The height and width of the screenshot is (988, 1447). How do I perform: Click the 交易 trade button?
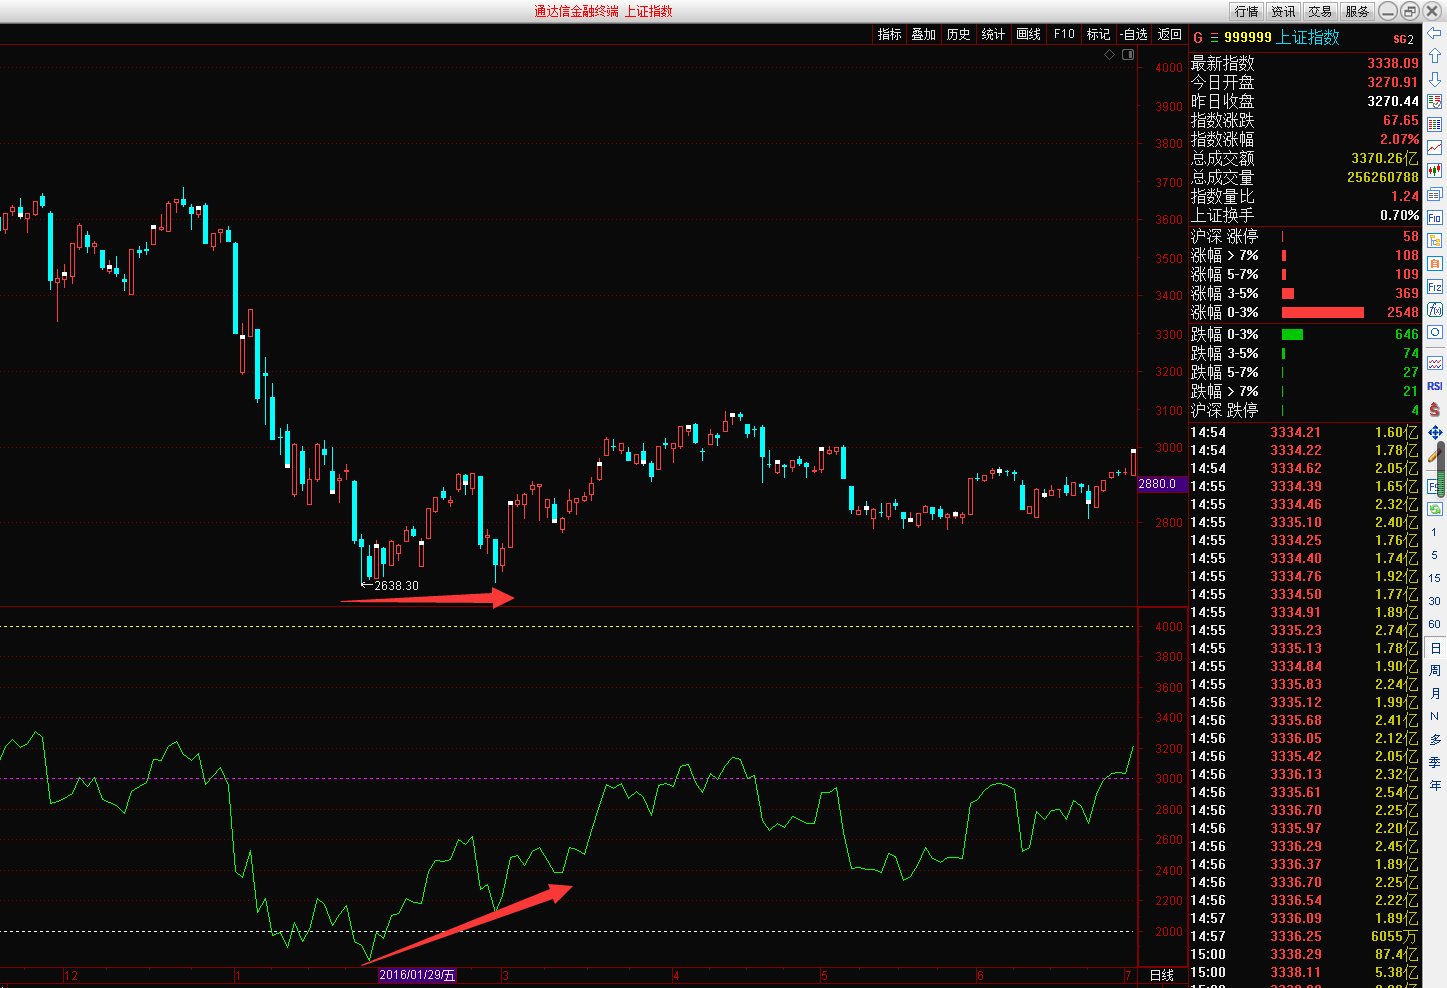pyautogui.click(x=1320, y=12)
